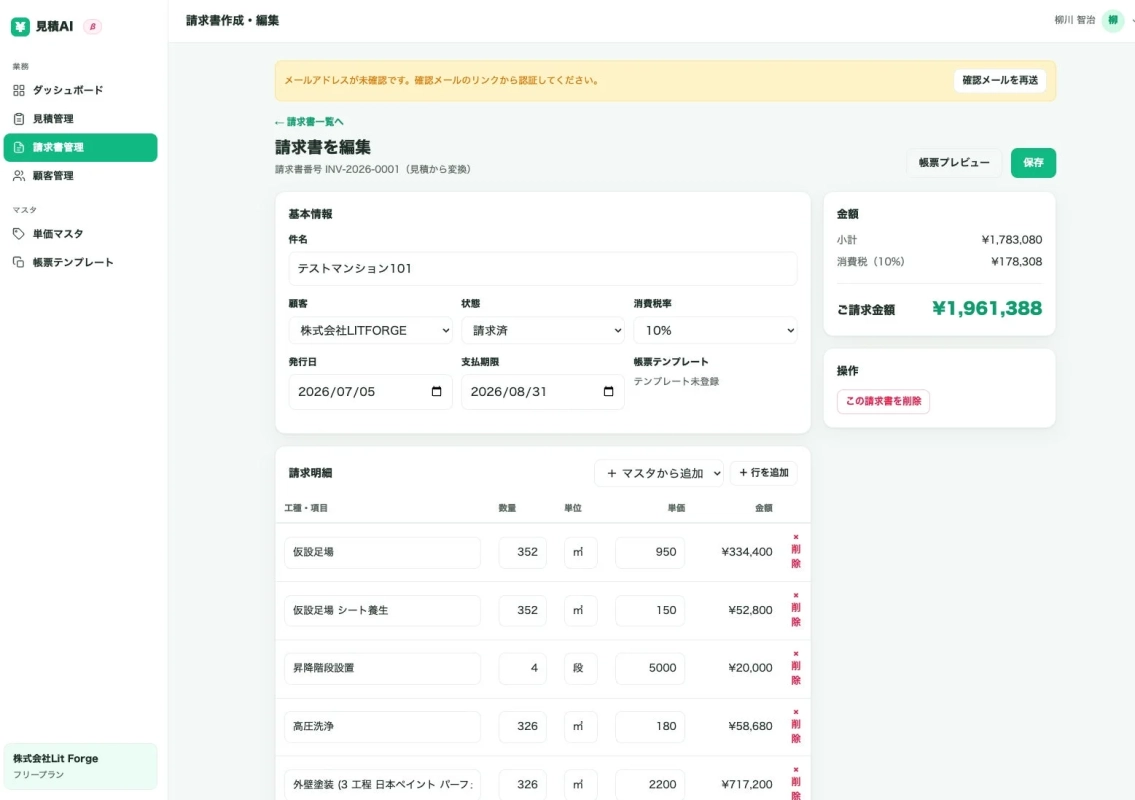Image resolution: width=1135 pixels, height=800 pixels.
Task: Click item name field 仮設足場 シート養生
Action: (382, 610)
